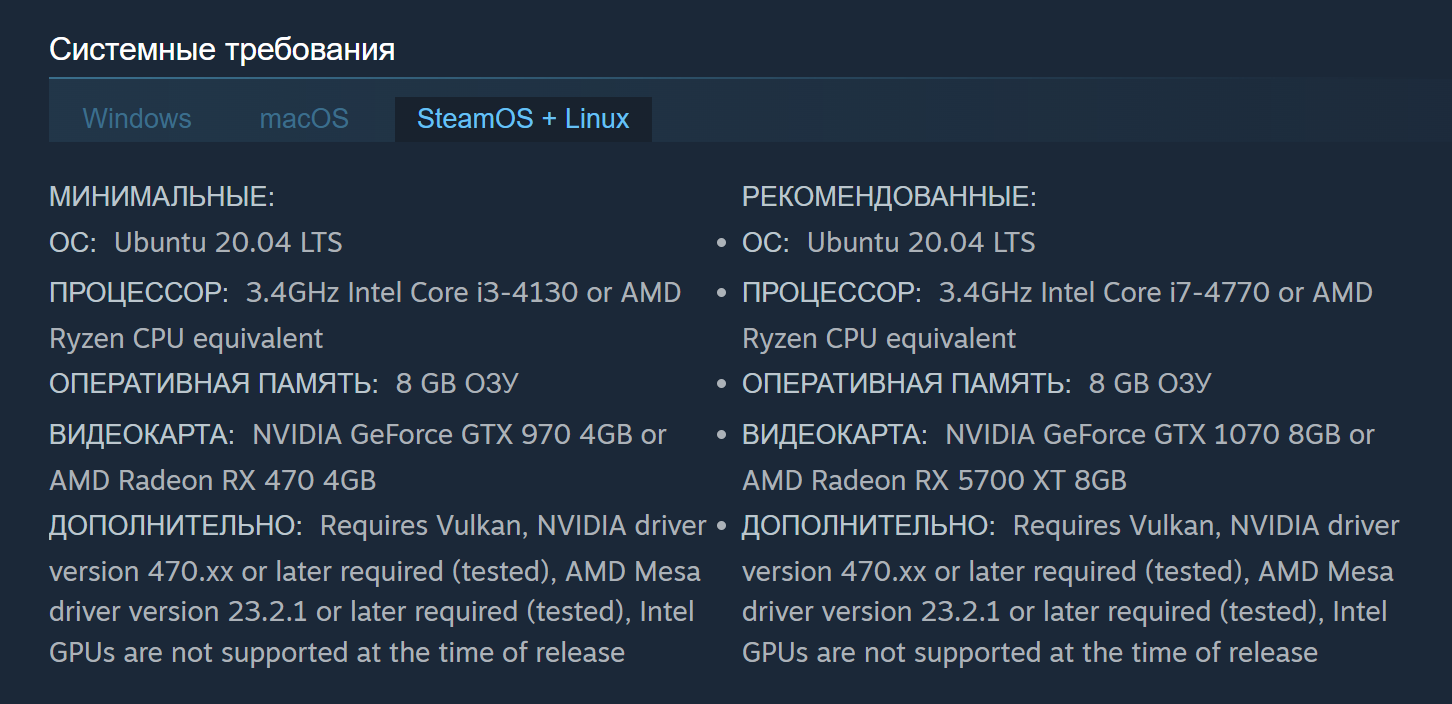
Task: Click the Системные требования heading
Action: 222,49
